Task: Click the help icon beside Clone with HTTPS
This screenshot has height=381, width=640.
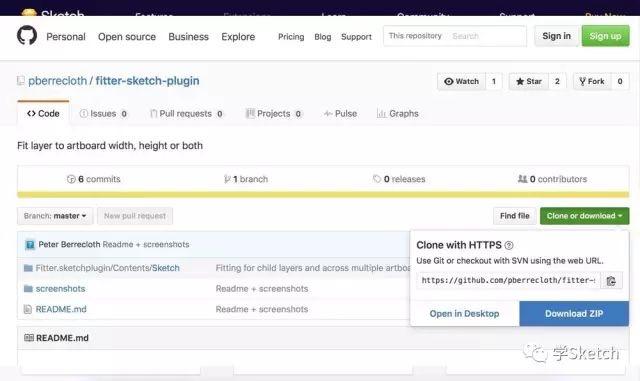Action: pos(509,245)
